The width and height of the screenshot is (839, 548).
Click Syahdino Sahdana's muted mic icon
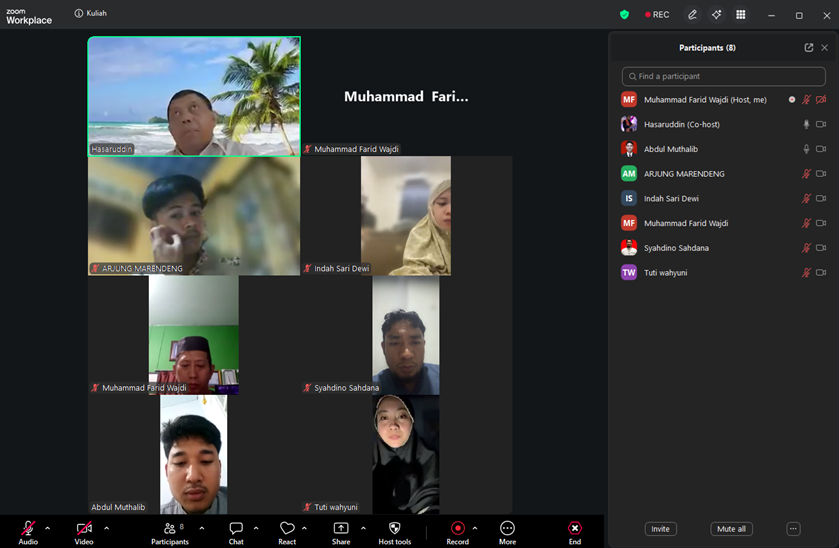click(806, 248)
